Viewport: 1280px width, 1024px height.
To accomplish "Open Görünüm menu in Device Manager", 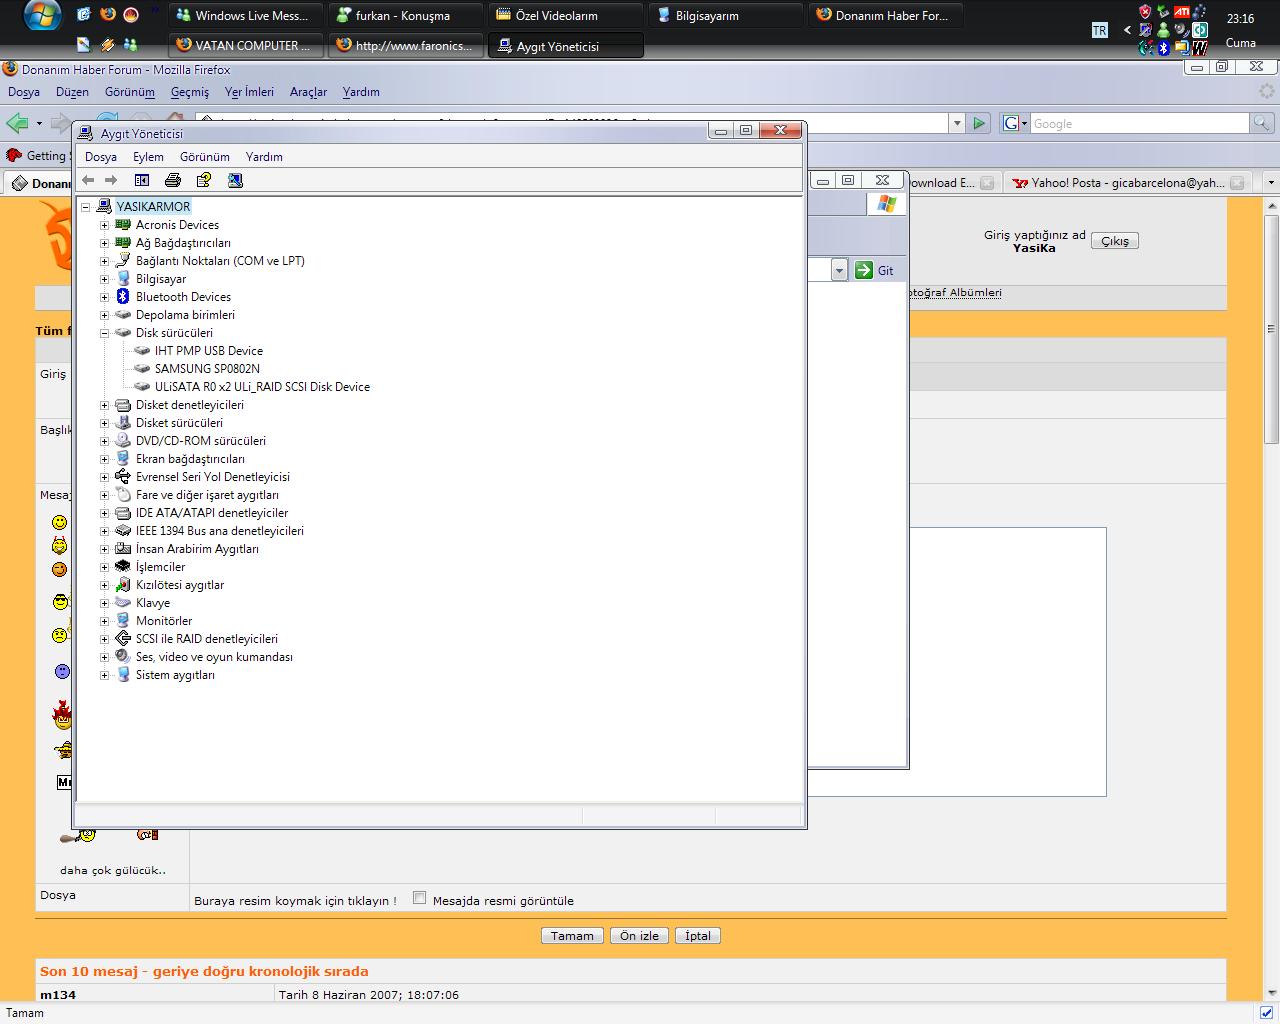I will 205,157.
